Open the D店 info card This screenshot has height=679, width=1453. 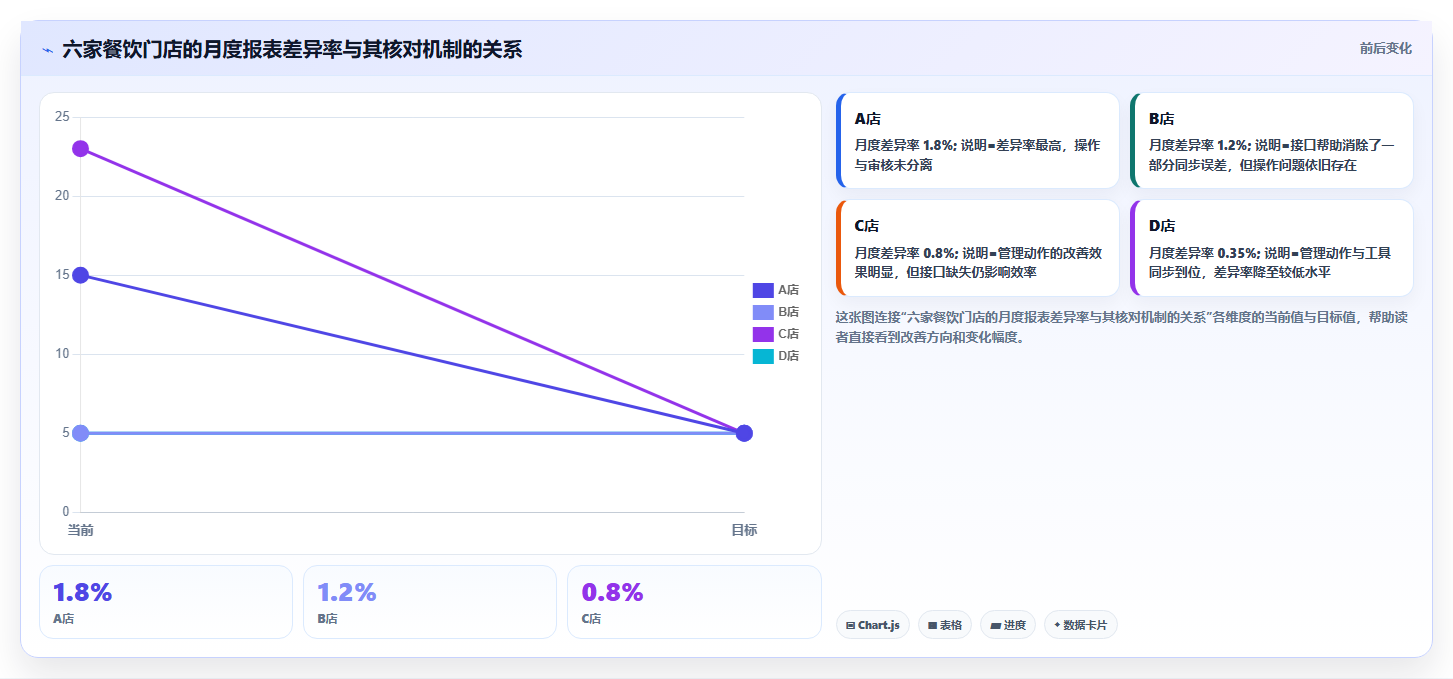(x=1271, y=248)
